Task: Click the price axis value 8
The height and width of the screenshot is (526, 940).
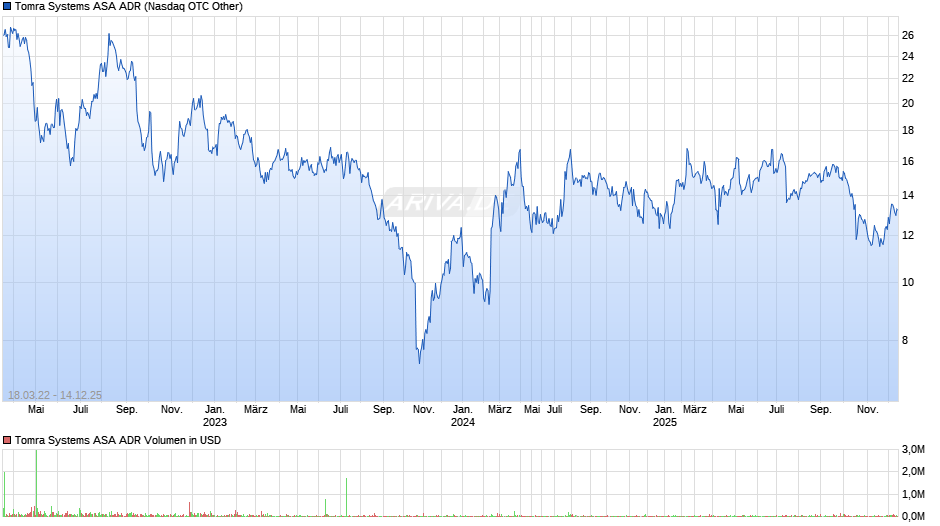Action: pos(905,340)
